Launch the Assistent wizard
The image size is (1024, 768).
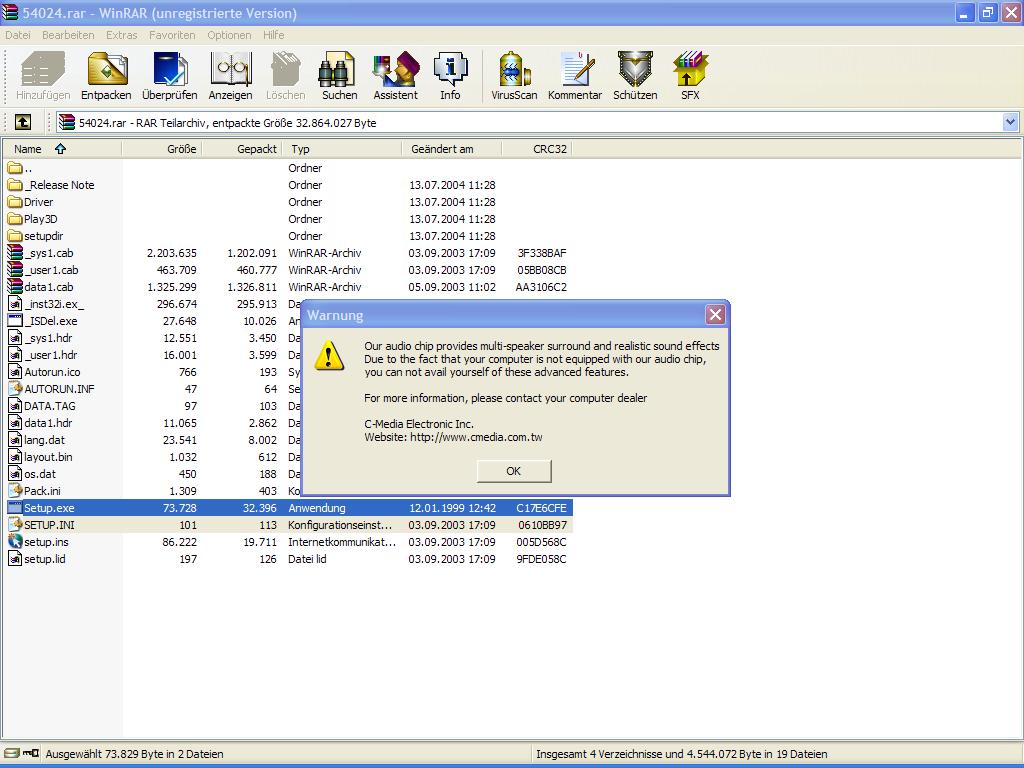pos(395,76)
